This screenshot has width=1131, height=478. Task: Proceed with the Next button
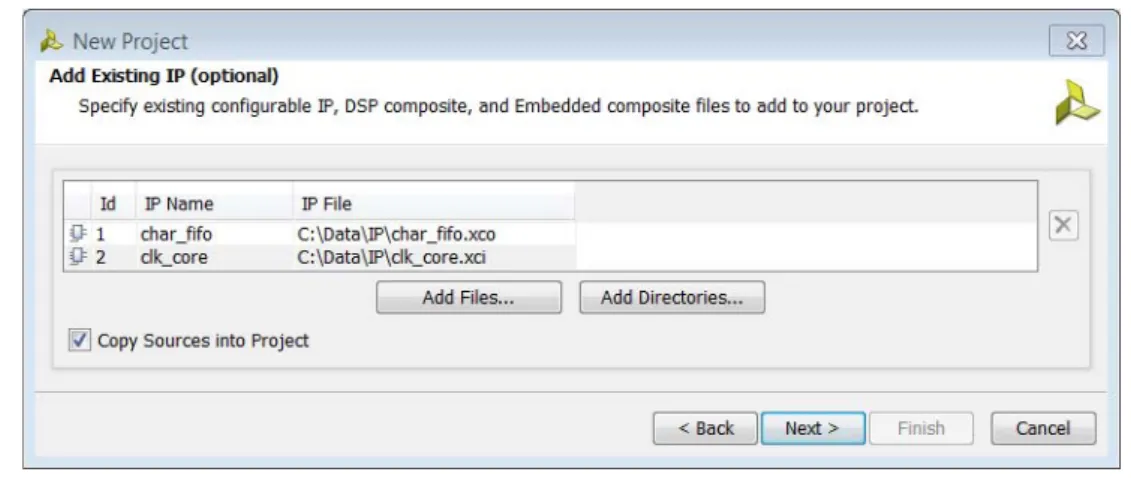pyautogui.click(x=813, y=428)
